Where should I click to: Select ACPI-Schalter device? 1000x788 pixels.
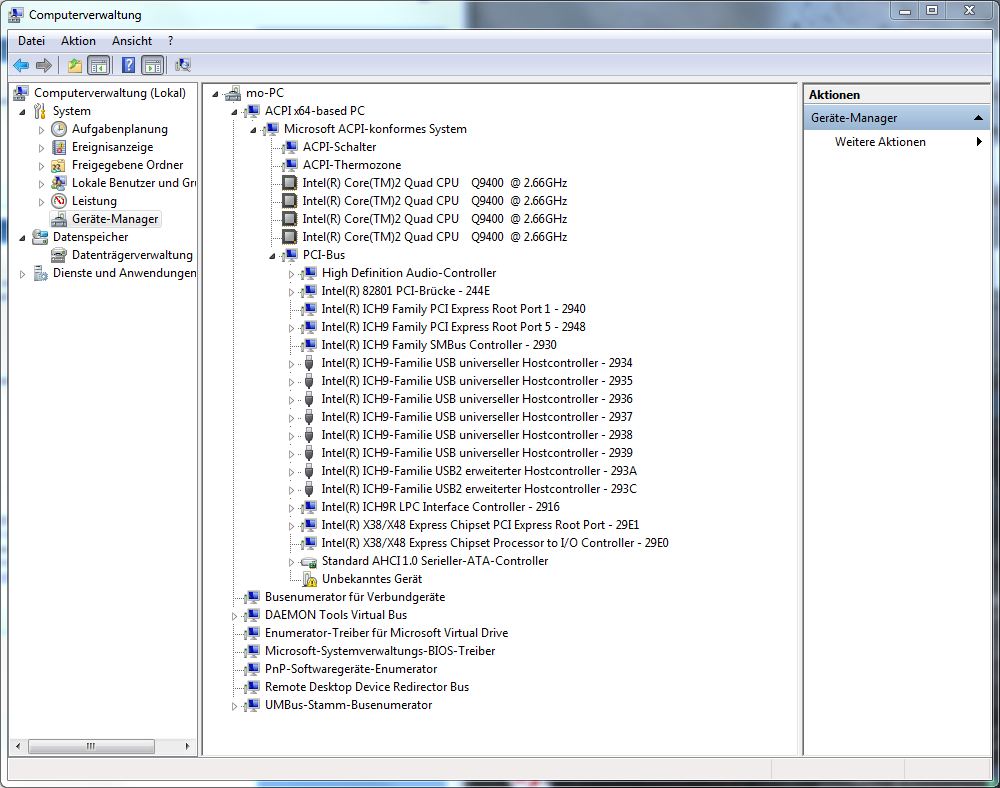click(x=339, y=147)
